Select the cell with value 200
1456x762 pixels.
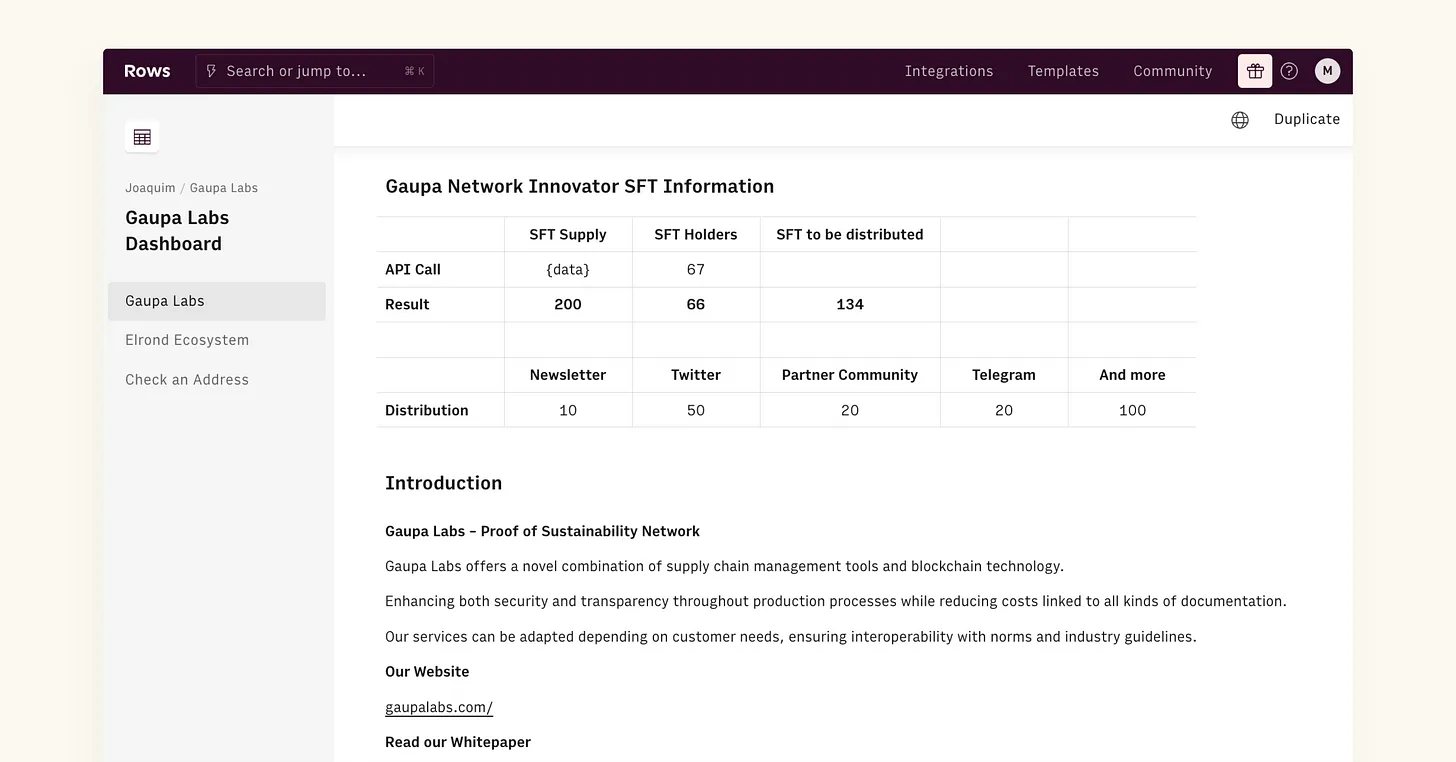coord(568,305)
